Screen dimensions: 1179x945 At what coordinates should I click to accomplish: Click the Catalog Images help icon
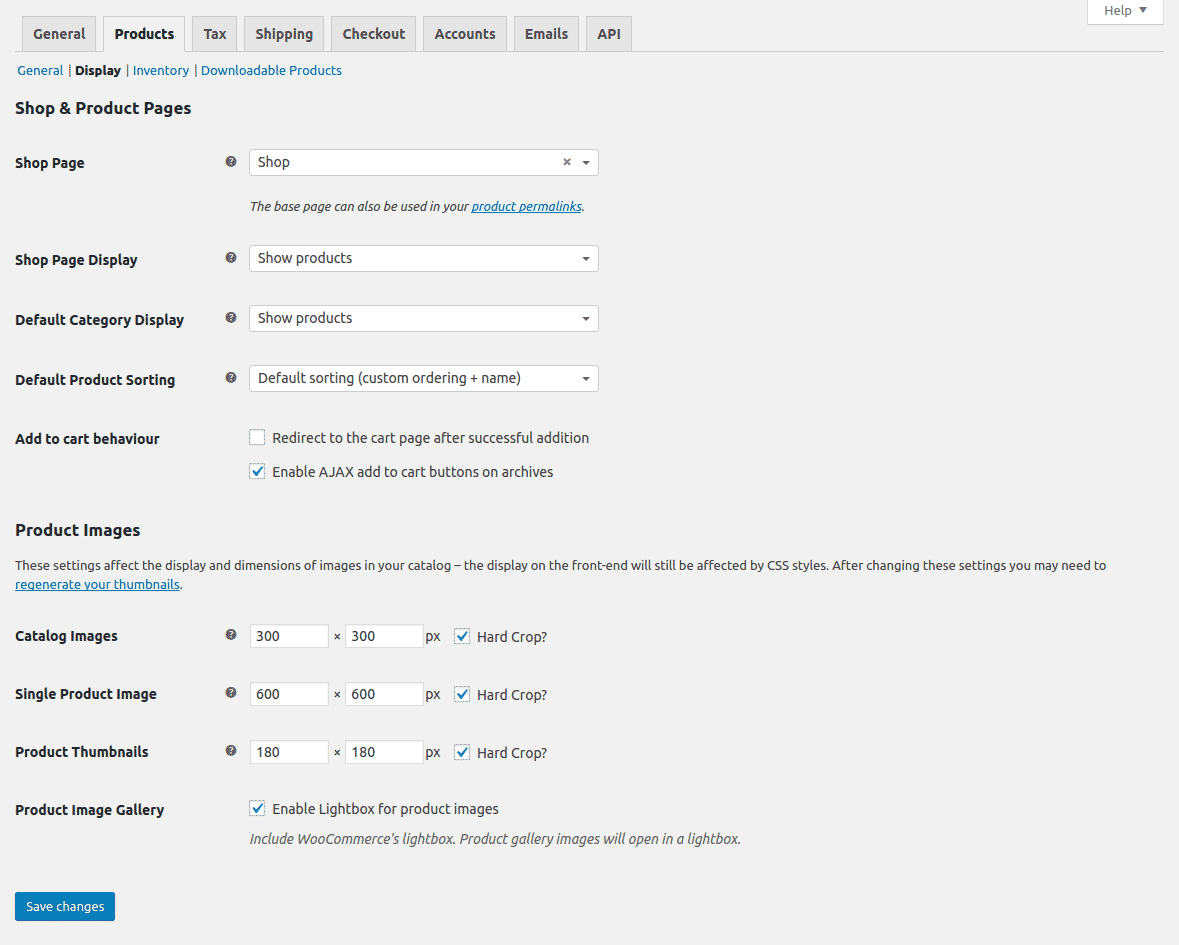coord(231,634)
